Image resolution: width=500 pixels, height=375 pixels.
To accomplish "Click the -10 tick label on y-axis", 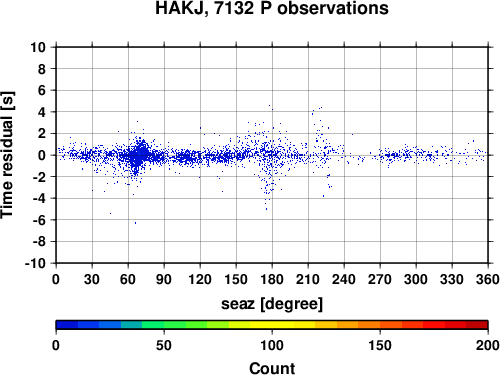I will (35, 263).
